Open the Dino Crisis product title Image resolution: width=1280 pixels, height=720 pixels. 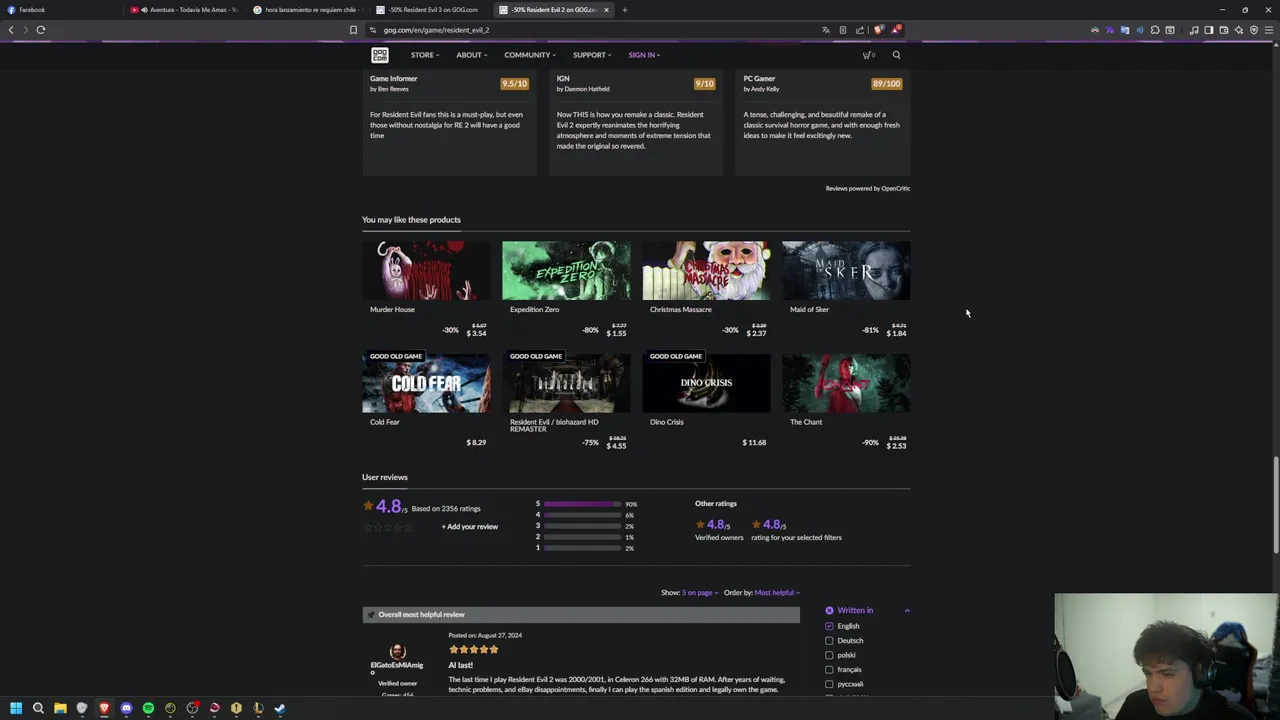coord(667,422)
